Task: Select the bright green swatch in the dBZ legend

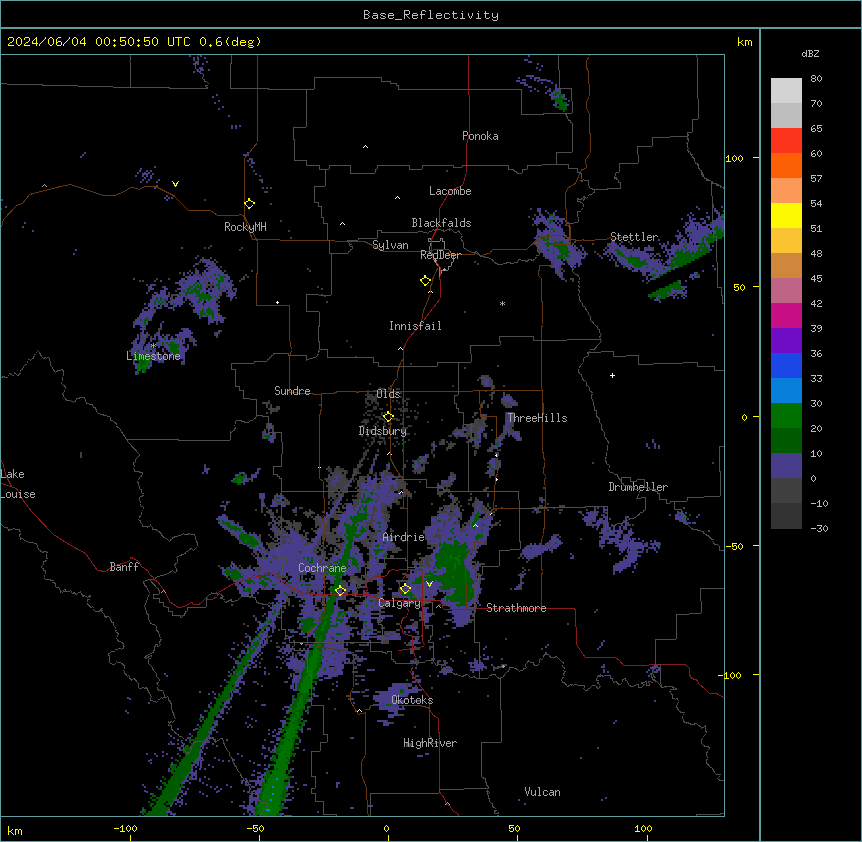Action: tap(786, 416)
